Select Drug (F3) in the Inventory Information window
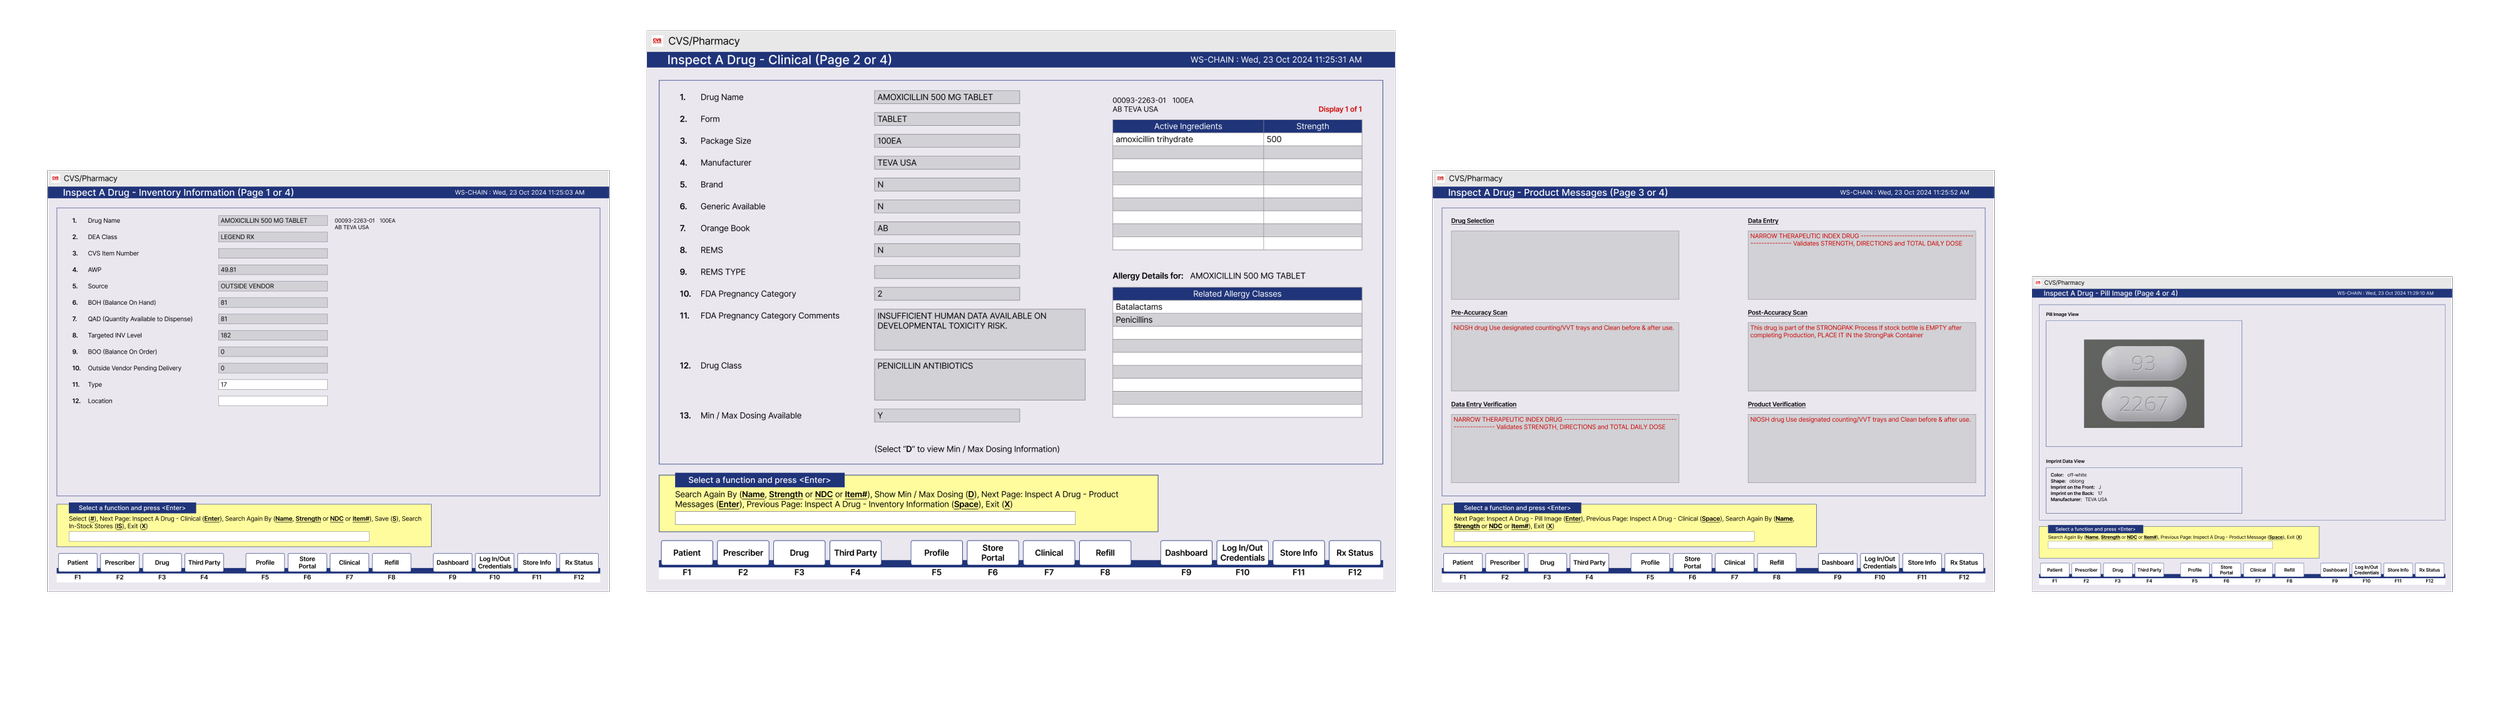The height and width of the screenshot is (707, 2500). [162, 563]
